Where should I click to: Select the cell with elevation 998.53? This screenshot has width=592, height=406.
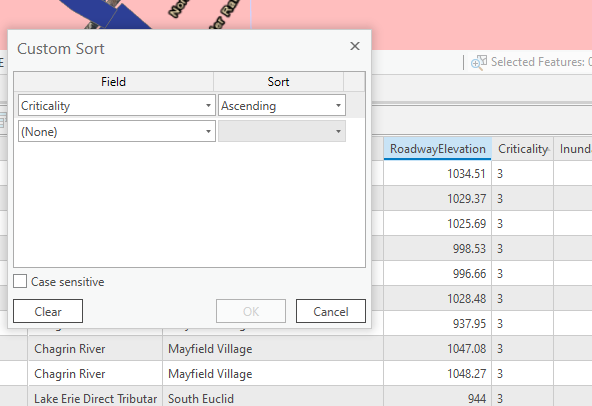[438, 249]
